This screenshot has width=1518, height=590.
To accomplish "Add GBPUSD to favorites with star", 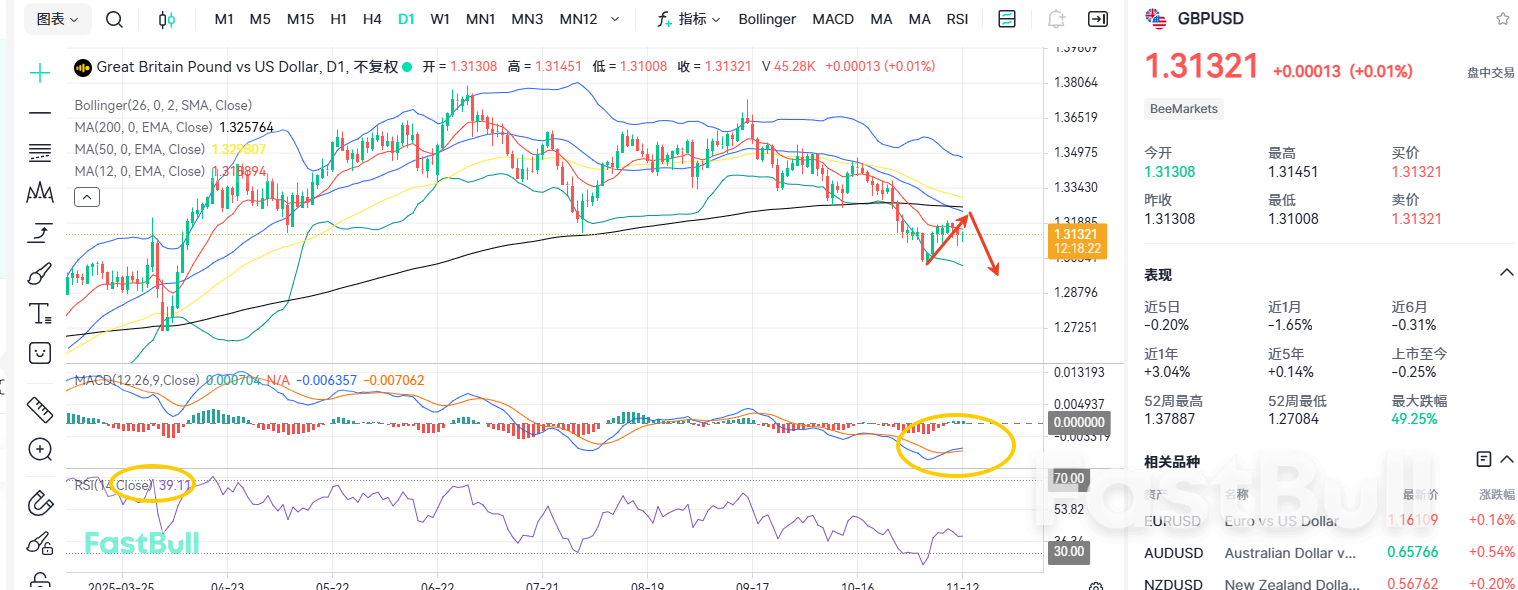I will pos(1502,19).
